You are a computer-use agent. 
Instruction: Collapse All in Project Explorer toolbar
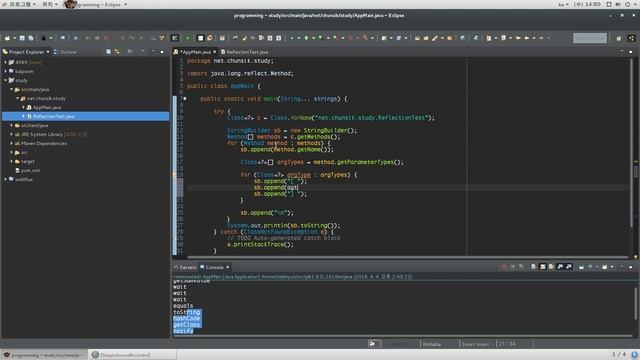pyautogui.click(x=108, y=52)
